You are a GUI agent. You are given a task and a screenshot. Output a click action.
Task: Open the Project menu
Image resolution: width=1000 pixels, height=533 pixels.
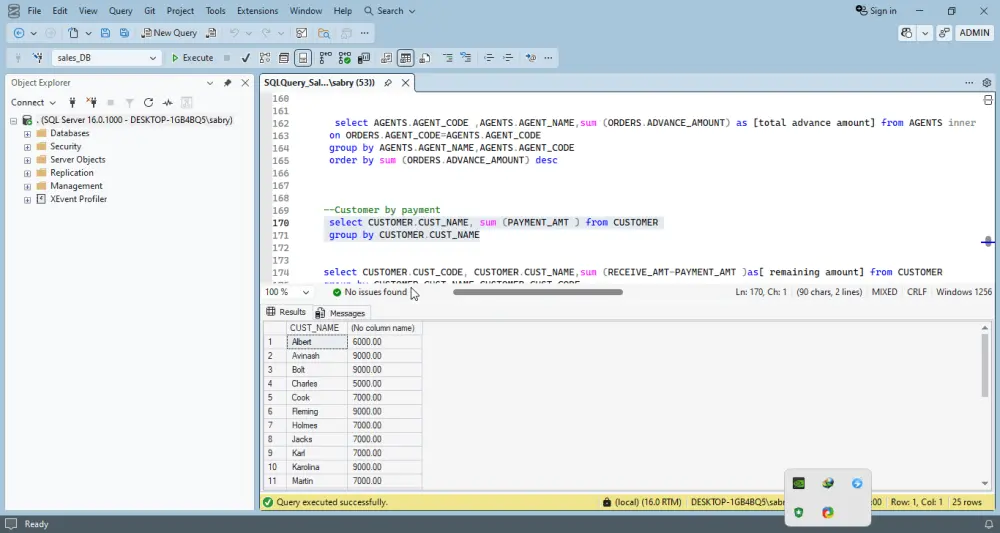pos(180,11)
